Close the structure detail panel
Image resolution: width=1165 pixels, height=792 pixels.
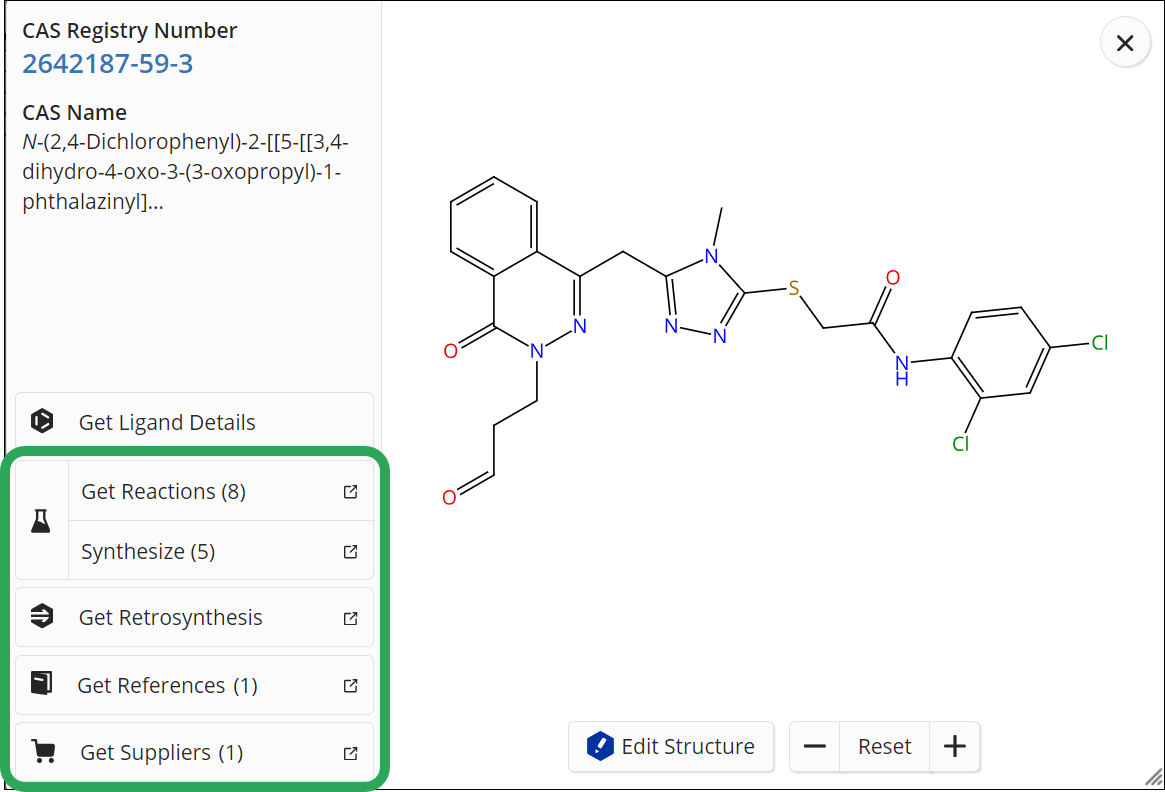(1125, 44)
